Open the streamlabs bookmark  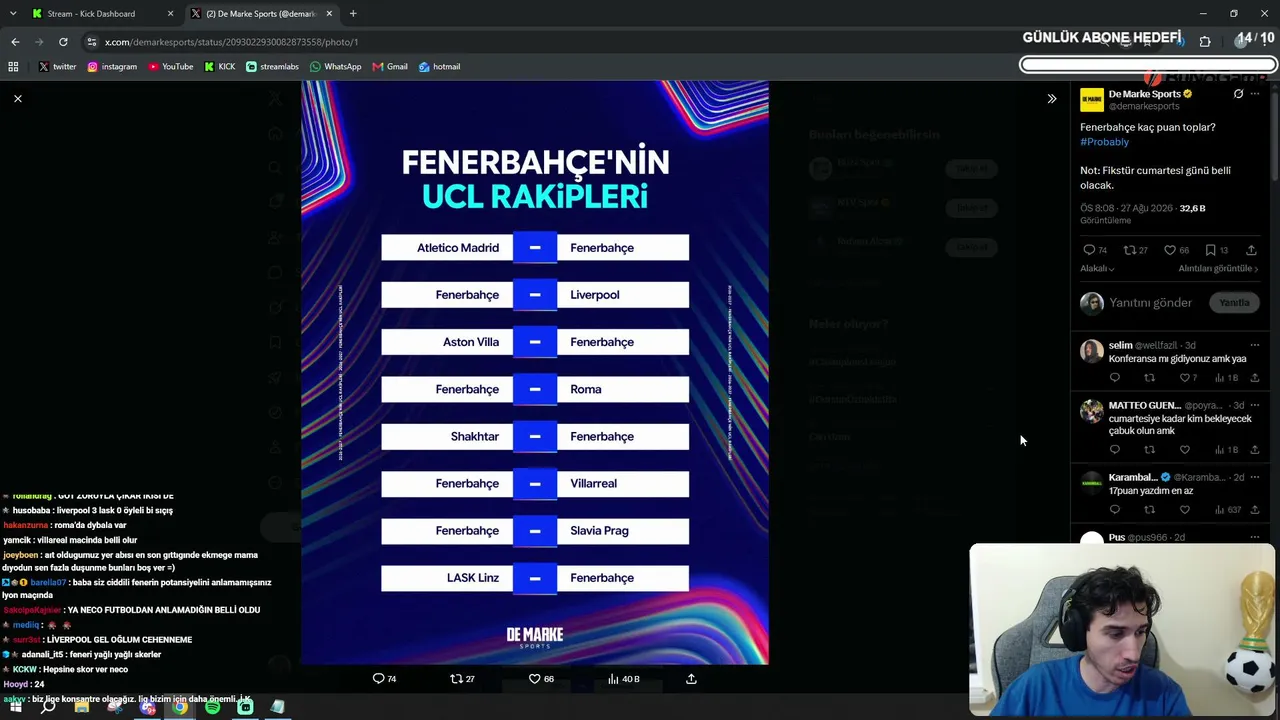point(272,67)
